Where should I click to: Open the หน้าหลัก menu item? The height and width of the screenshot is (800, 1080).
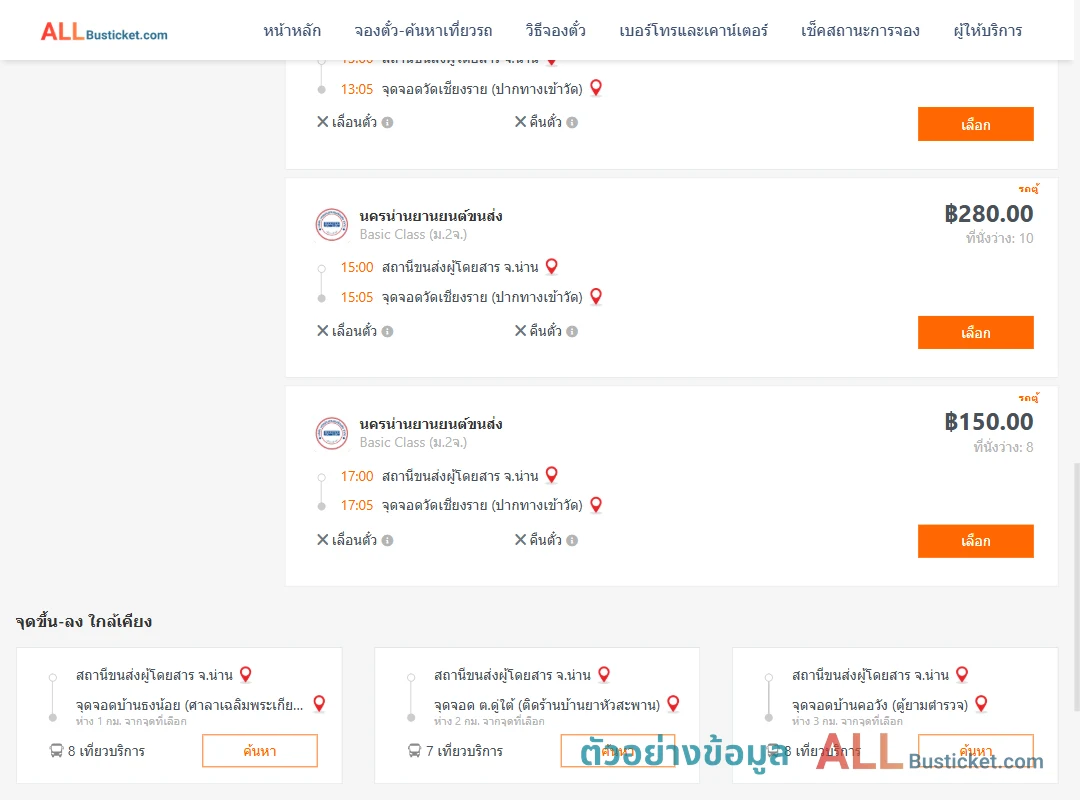(292, 30)
